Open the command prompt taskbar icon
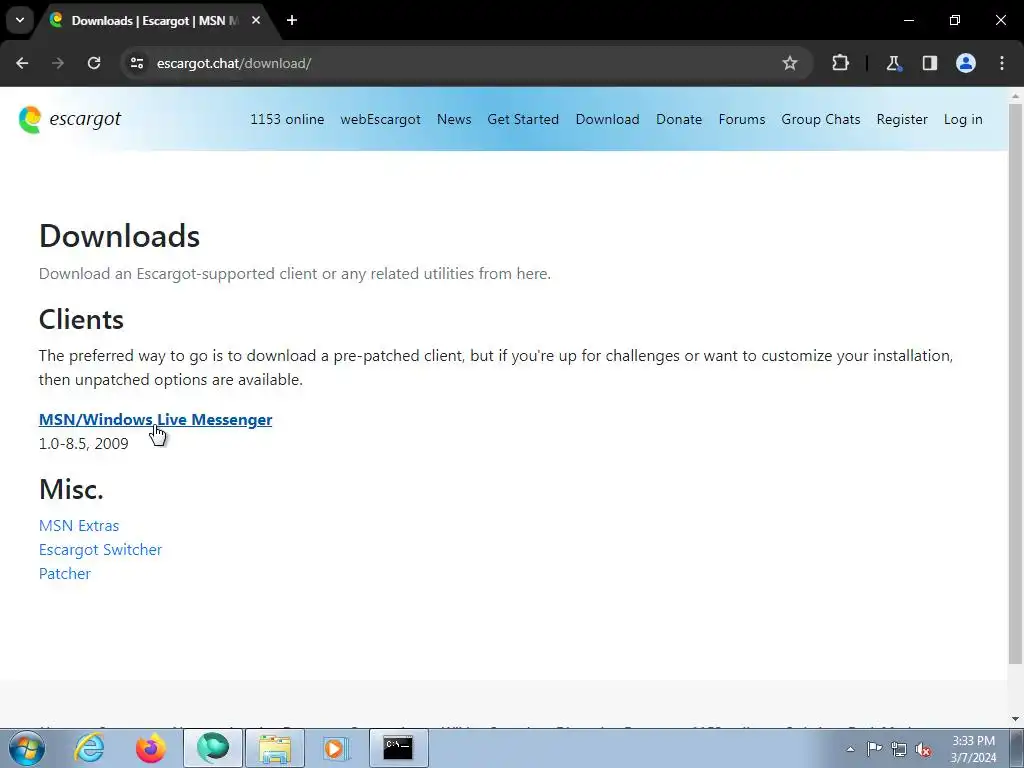This screenshot has width=1024, height=768. [x=398, y=748]
